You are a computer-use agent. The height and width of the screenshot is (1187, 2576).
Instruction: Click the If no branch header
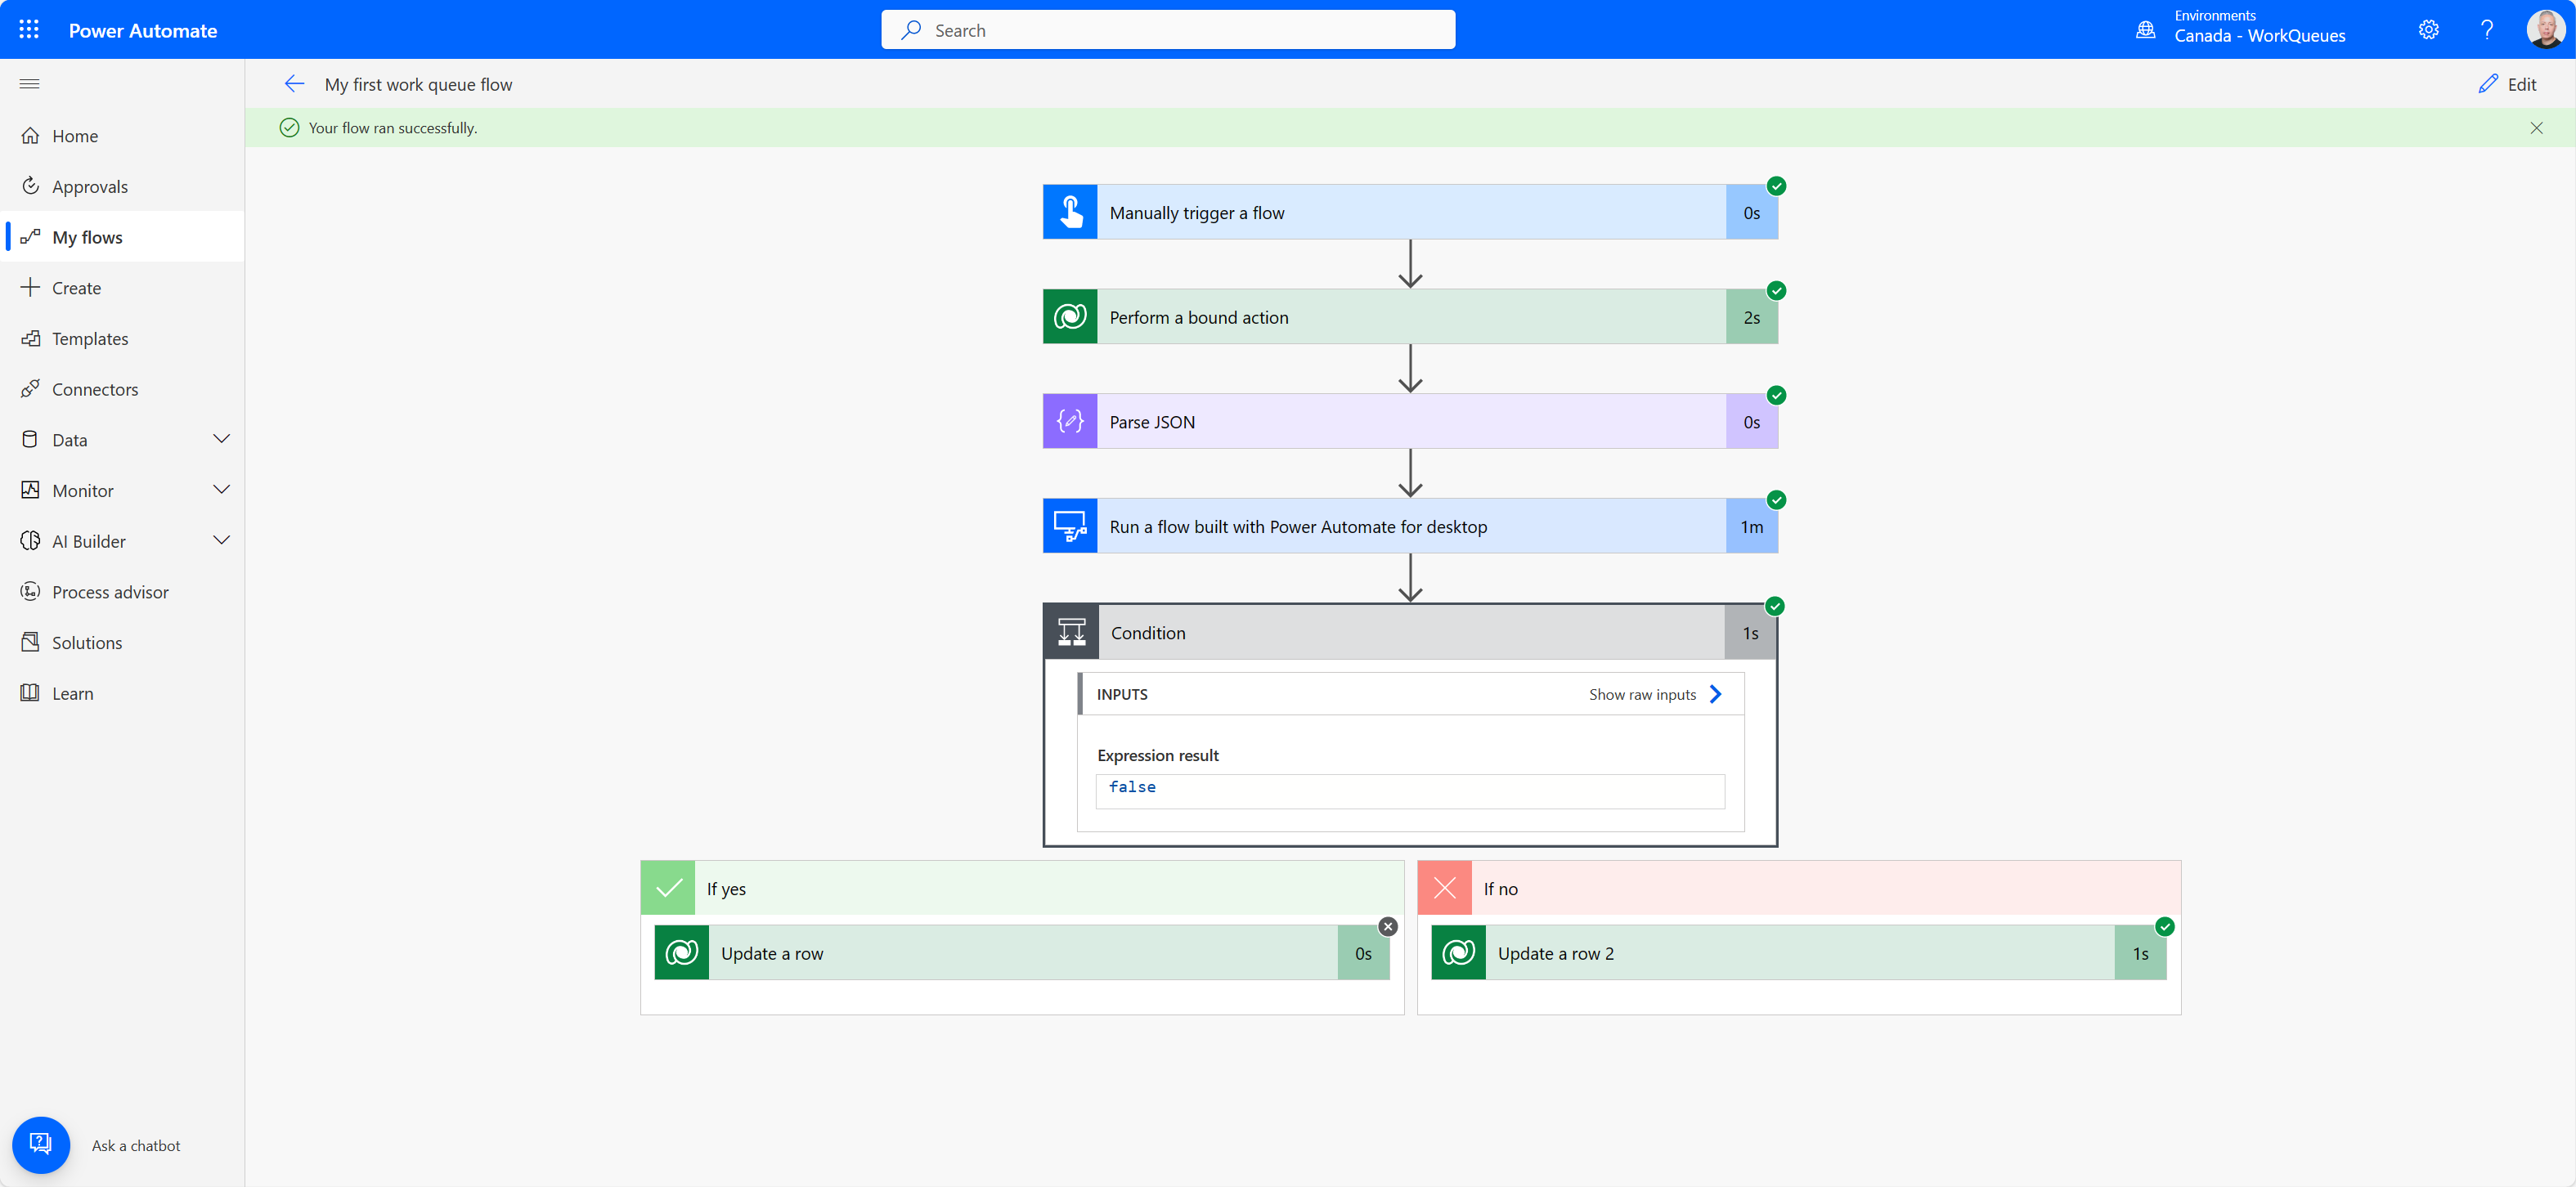point(1799,888)
